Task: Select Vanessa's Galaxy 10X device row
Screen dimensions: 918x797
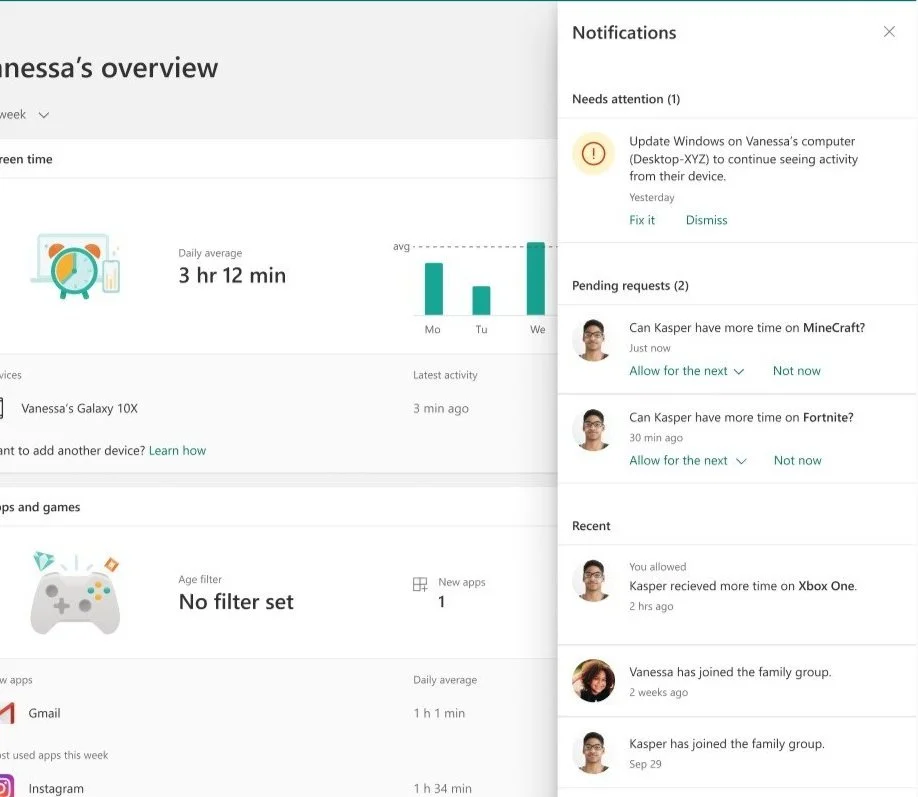Action: pyautogui.click(x=279, y=408)
